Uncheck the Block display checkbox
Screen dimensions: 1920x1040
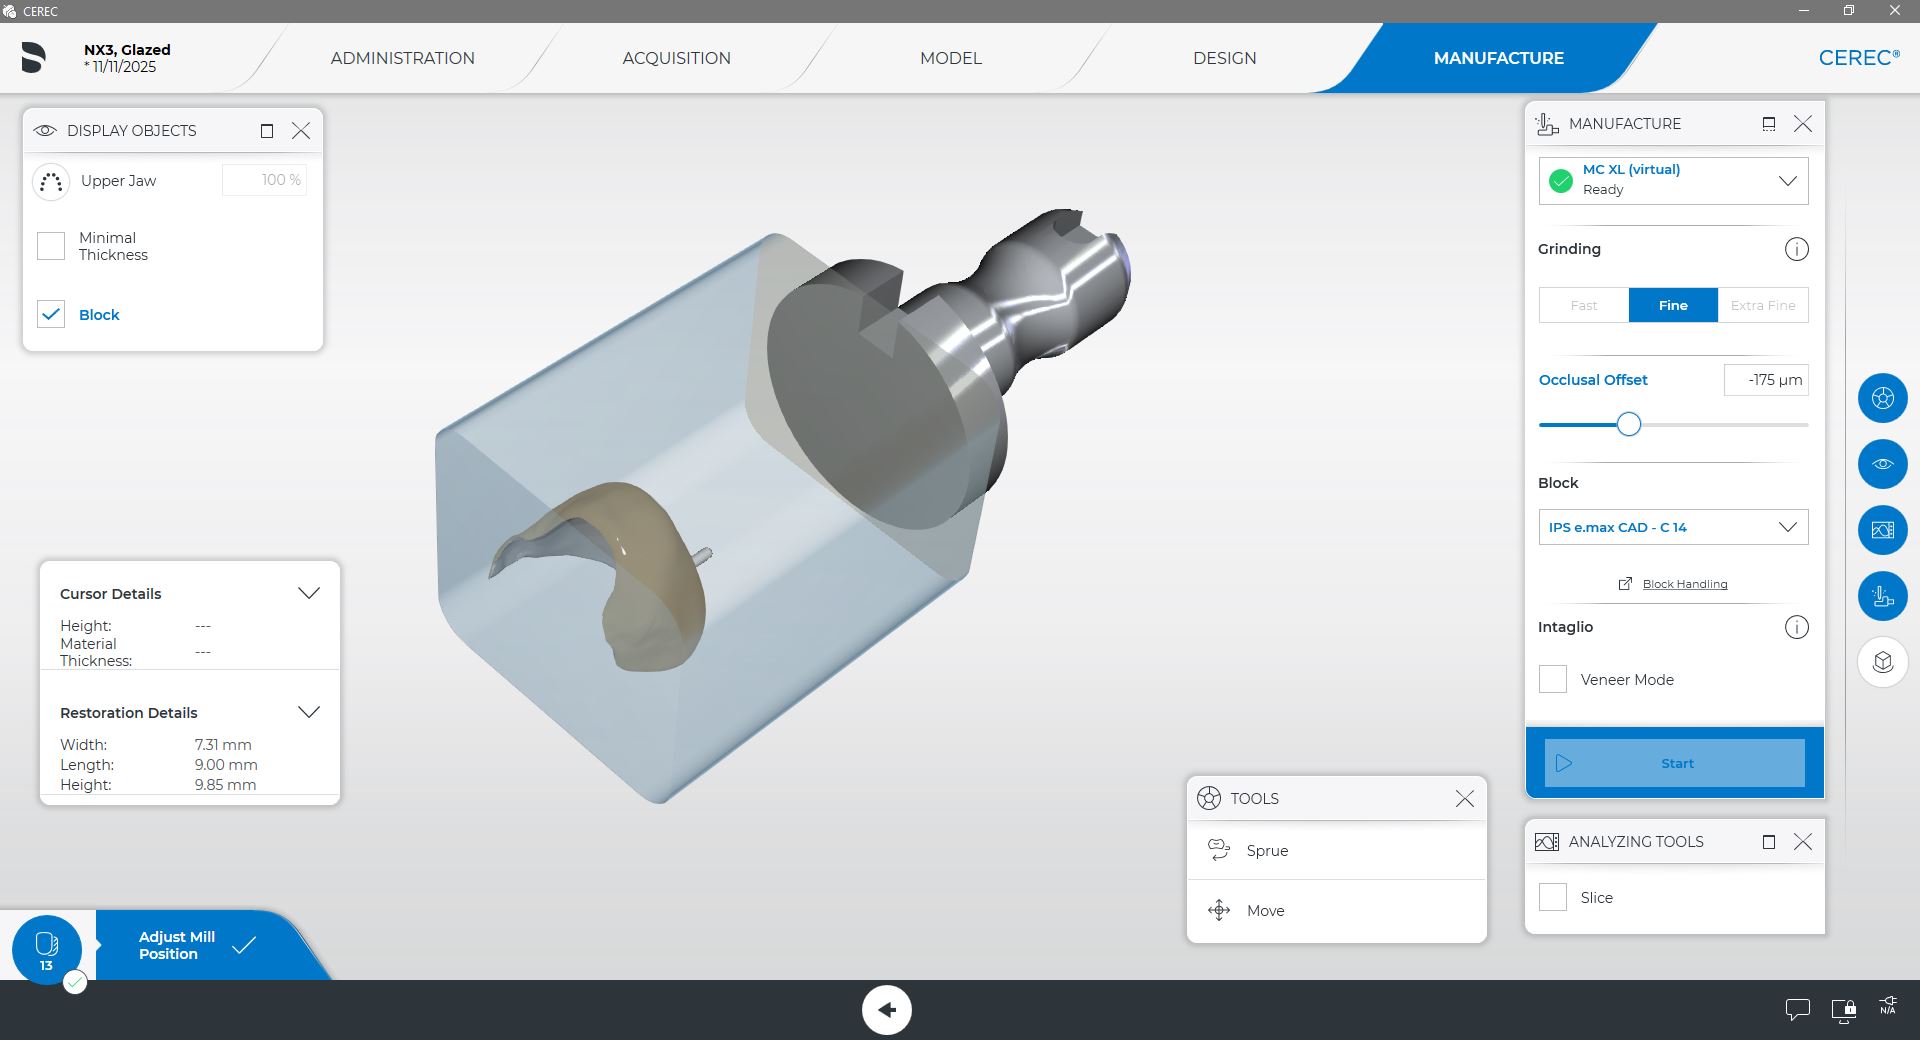pyautogui.click(x=51, y=314)
